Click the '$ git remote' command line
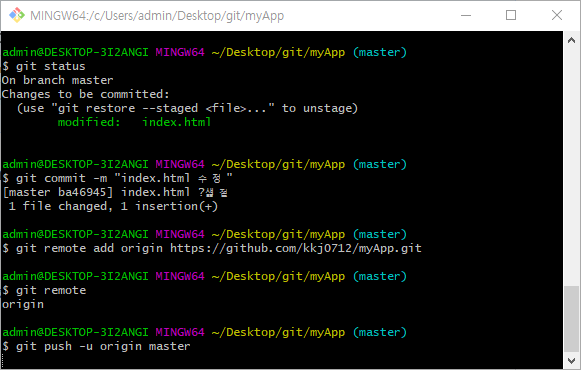Viewport: 581px width, 370px height. coord(44,290)
